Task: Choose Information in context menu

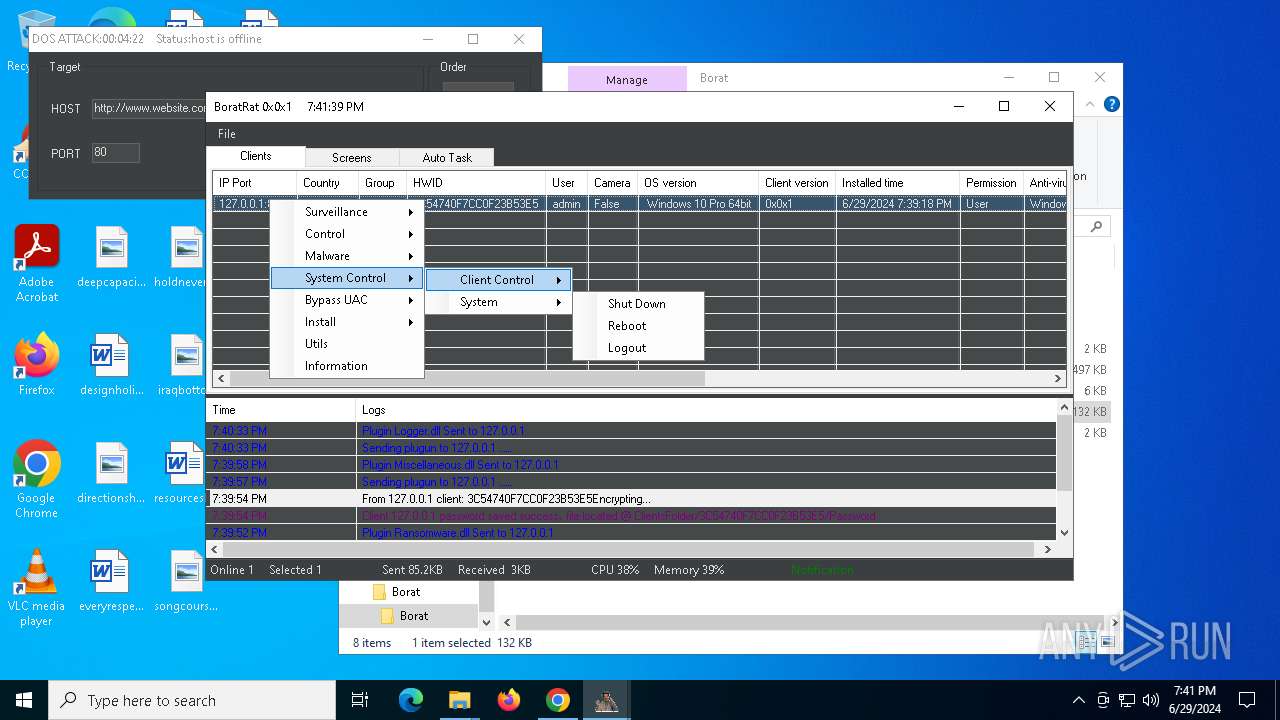Action: 347,366
